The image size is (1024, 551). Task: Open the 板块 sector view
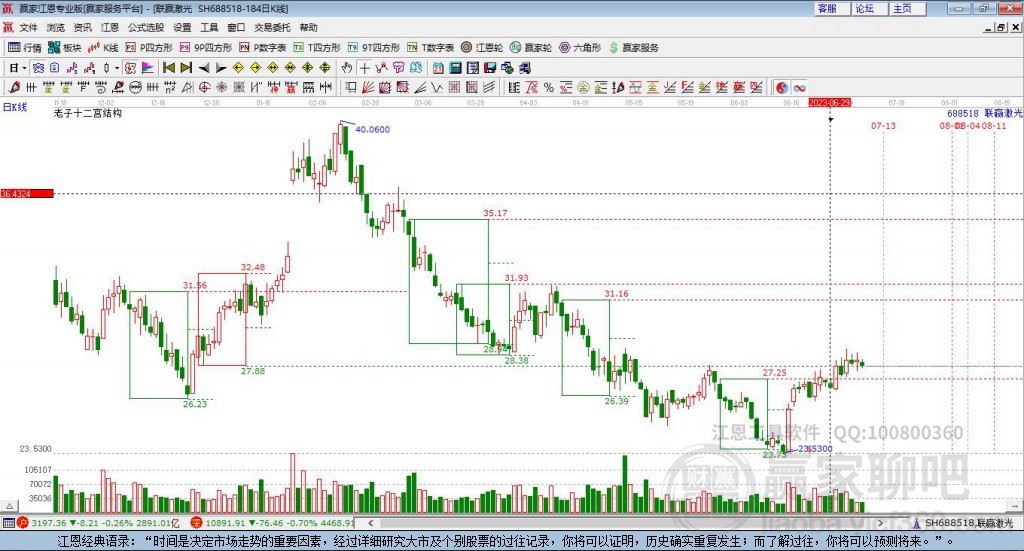pyautogui.click(x=65, y=48)
